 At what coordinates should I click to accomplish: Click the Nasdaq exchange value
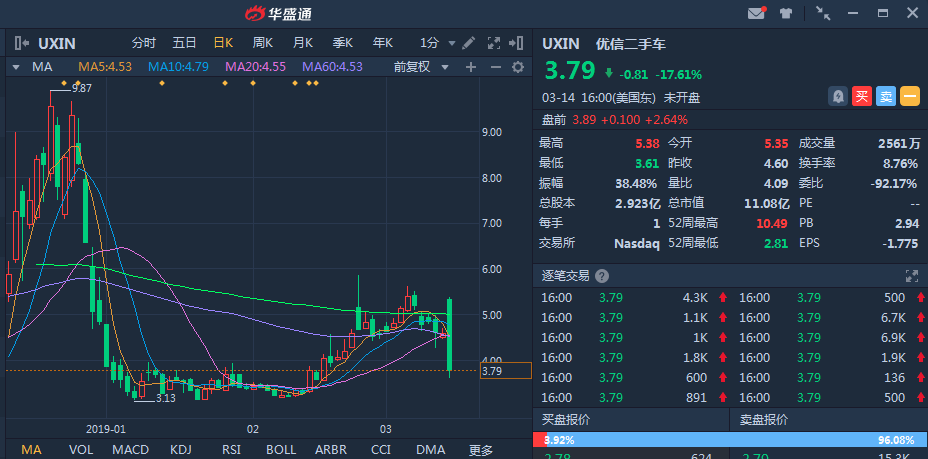(x=637, y=243)
